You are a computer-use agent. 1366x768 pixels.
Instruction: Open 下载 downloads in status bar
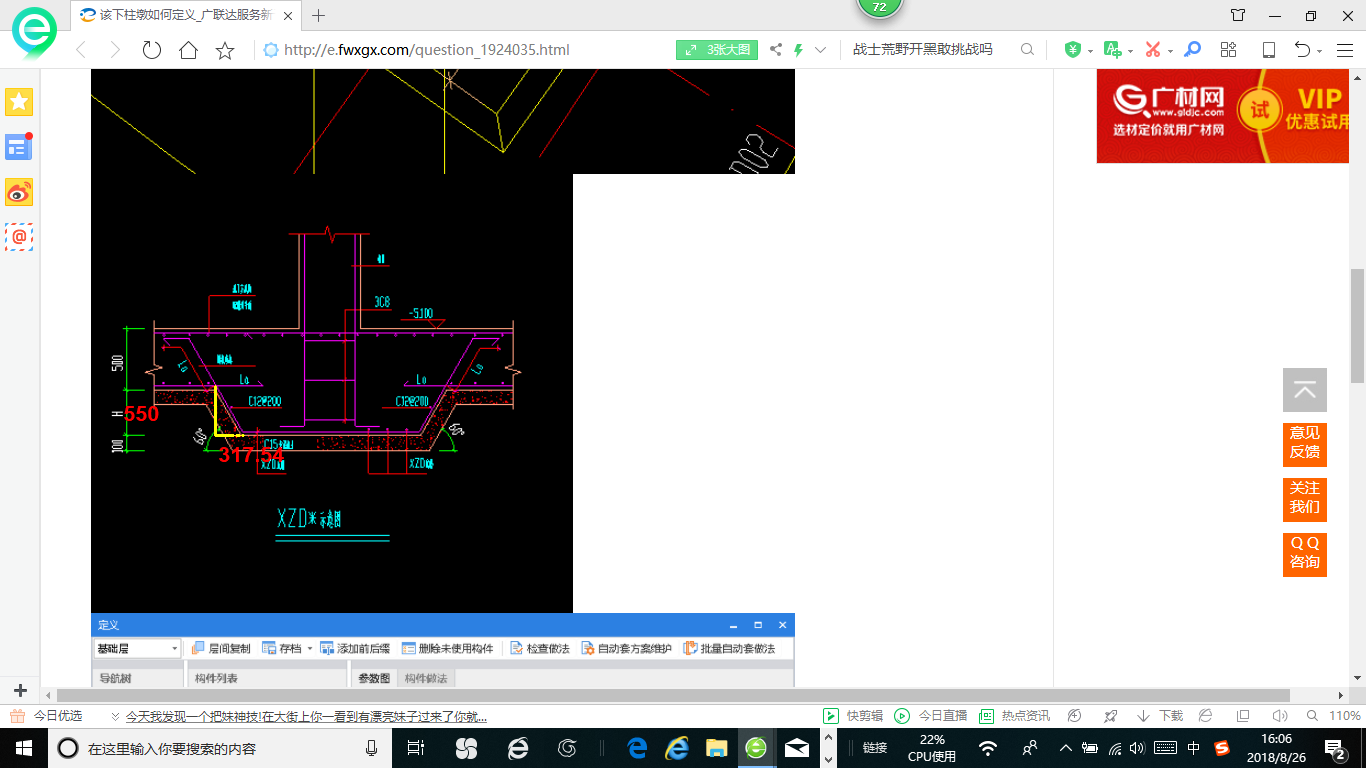(1160, 716)
